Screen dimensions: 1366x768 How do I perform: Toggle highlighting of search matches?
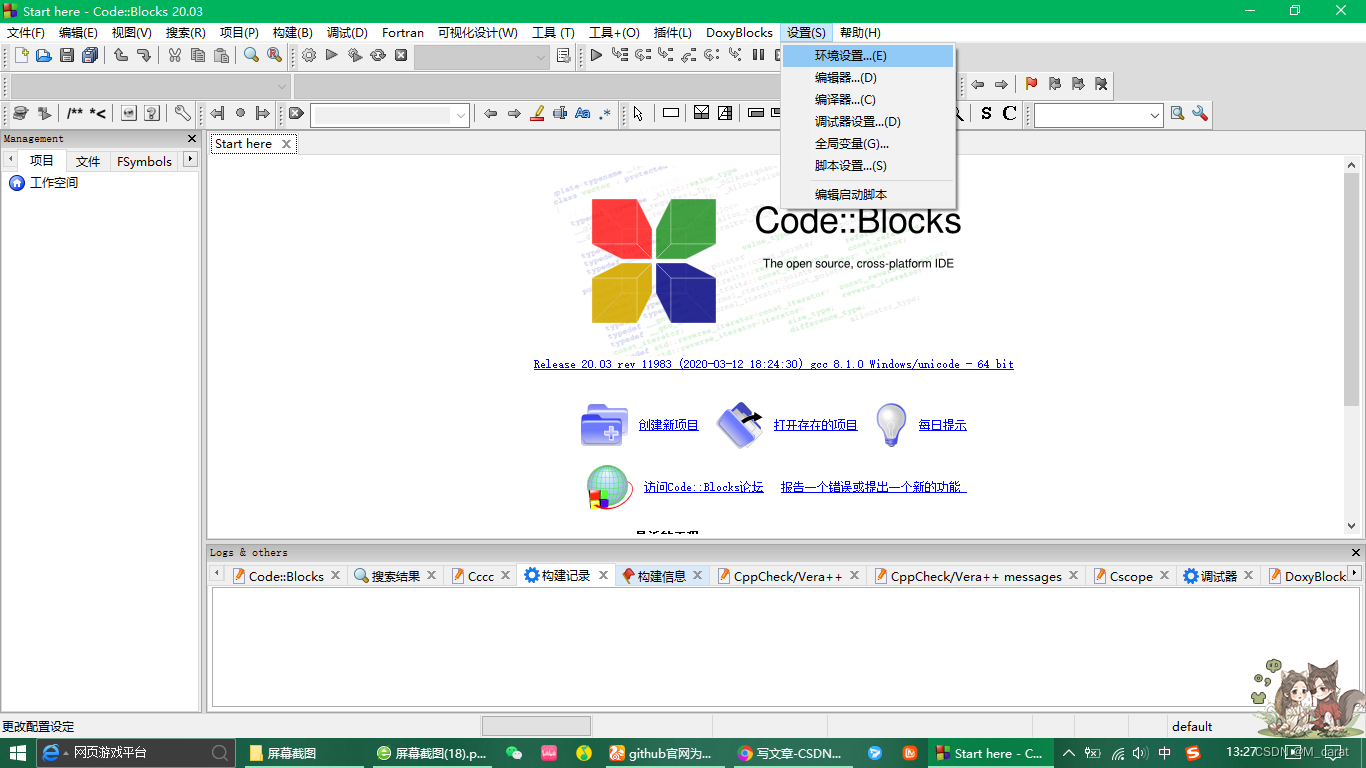536,113
